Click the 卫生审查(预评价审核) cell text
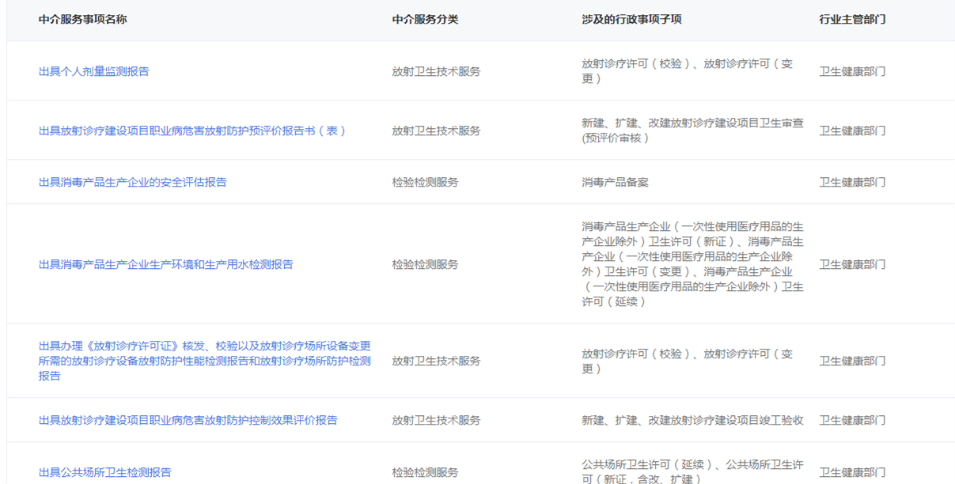This screenshot has width=955, height=484. 692,130
